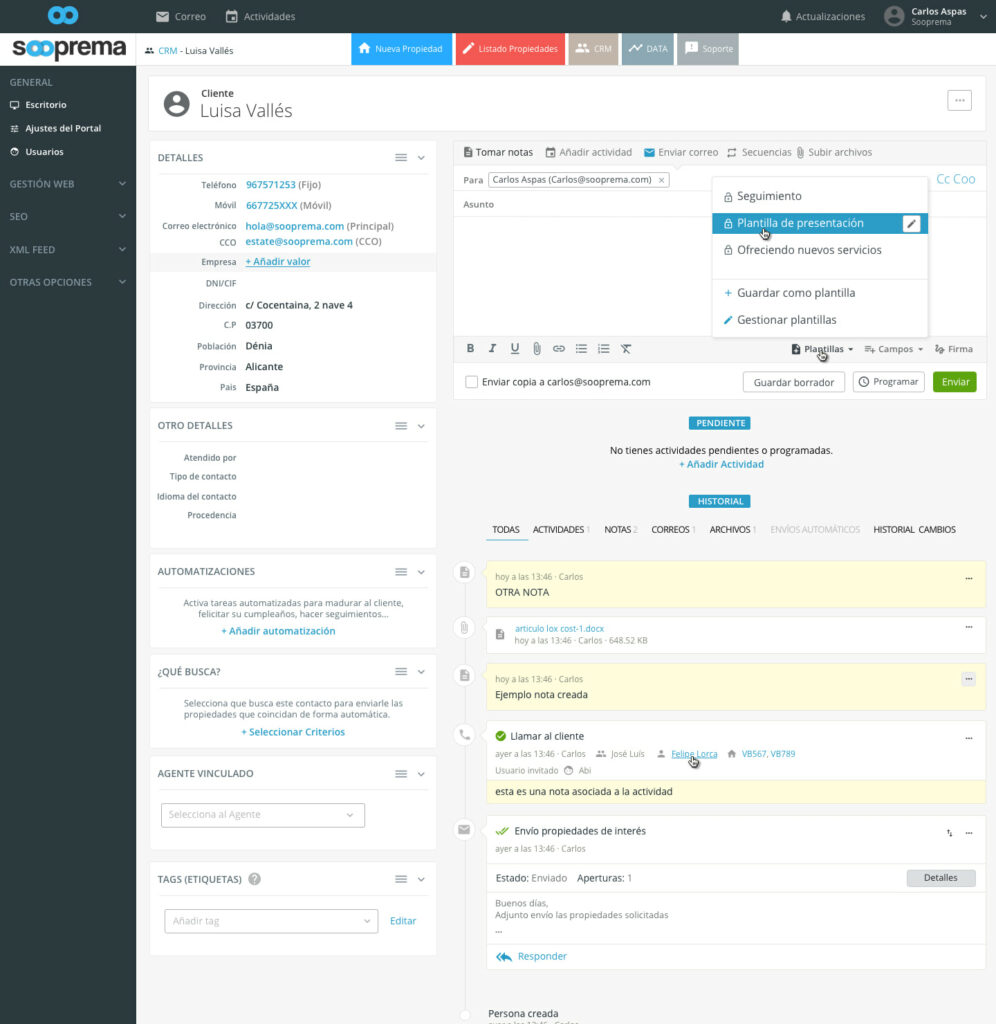Remove Carlos Aspas recipient with x
996x1024 pixels.
pos(662,180)
